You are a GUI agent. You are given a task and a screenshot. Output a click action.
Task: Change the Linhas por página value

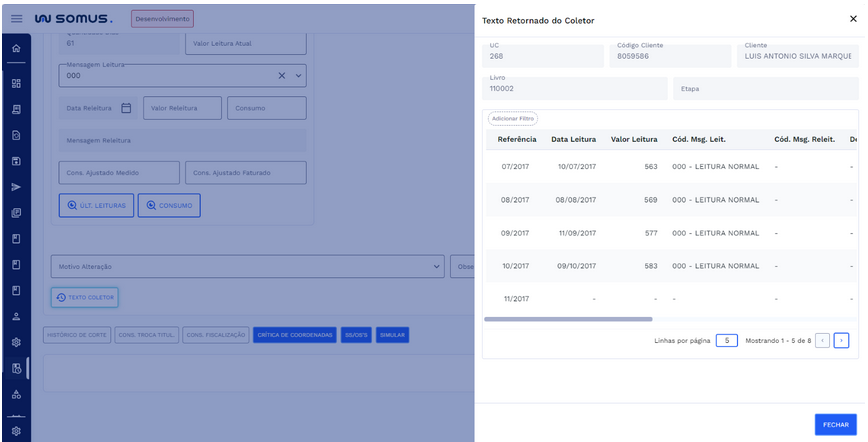727,340
